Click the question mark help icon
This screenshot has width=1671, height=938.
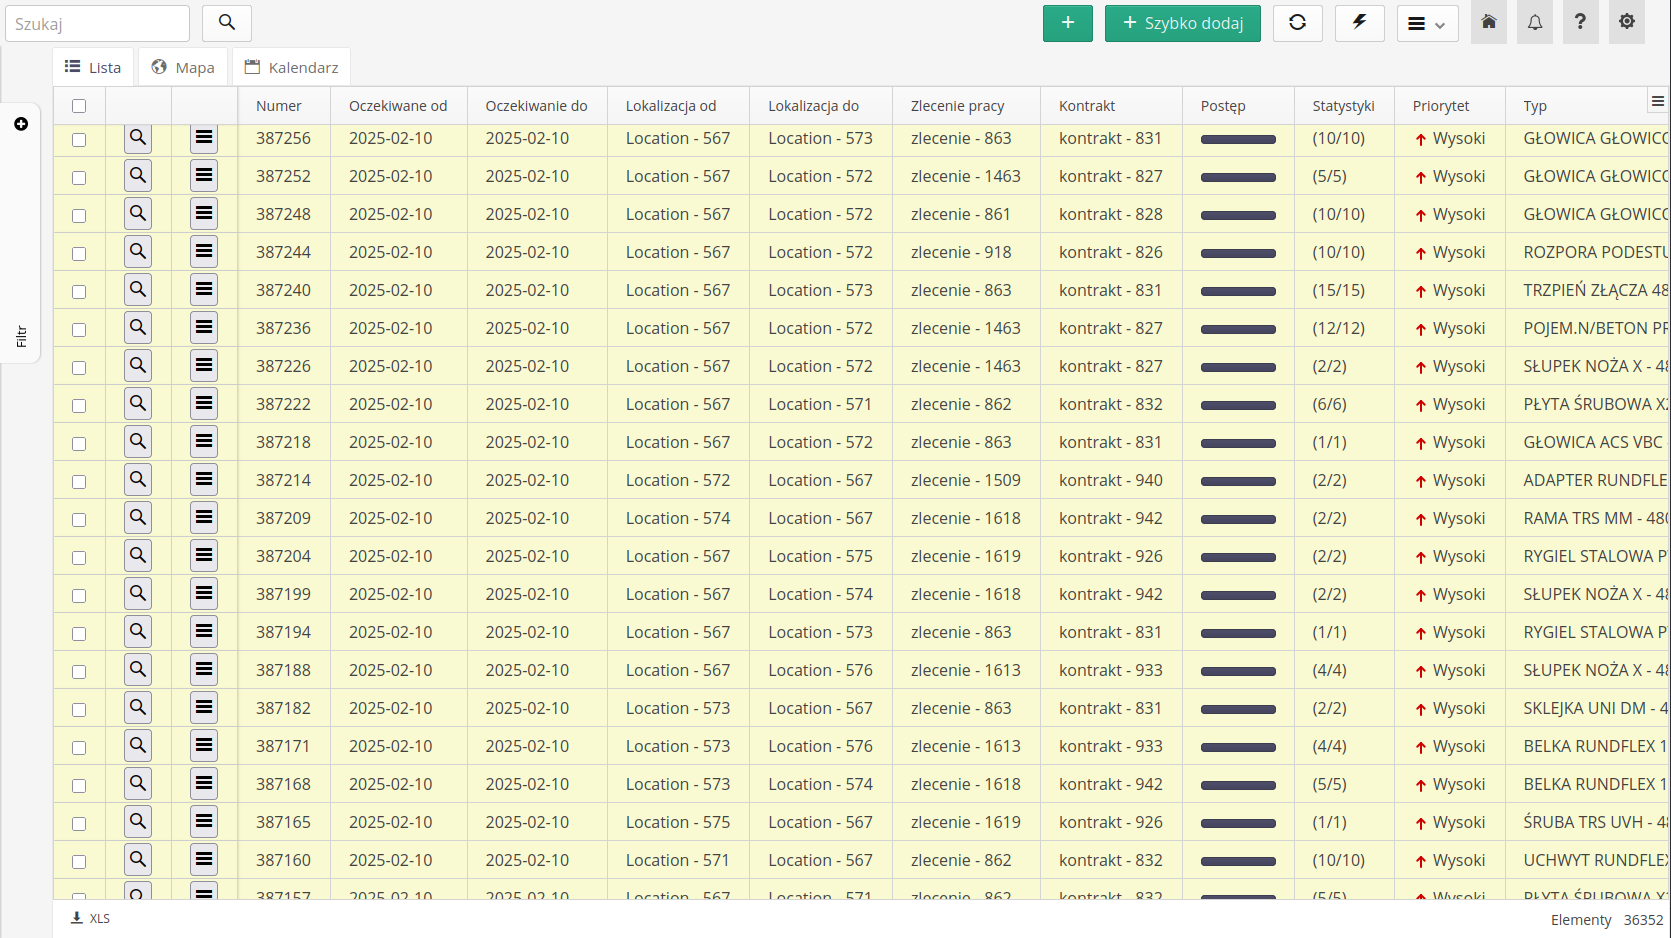coord(1580,23)
